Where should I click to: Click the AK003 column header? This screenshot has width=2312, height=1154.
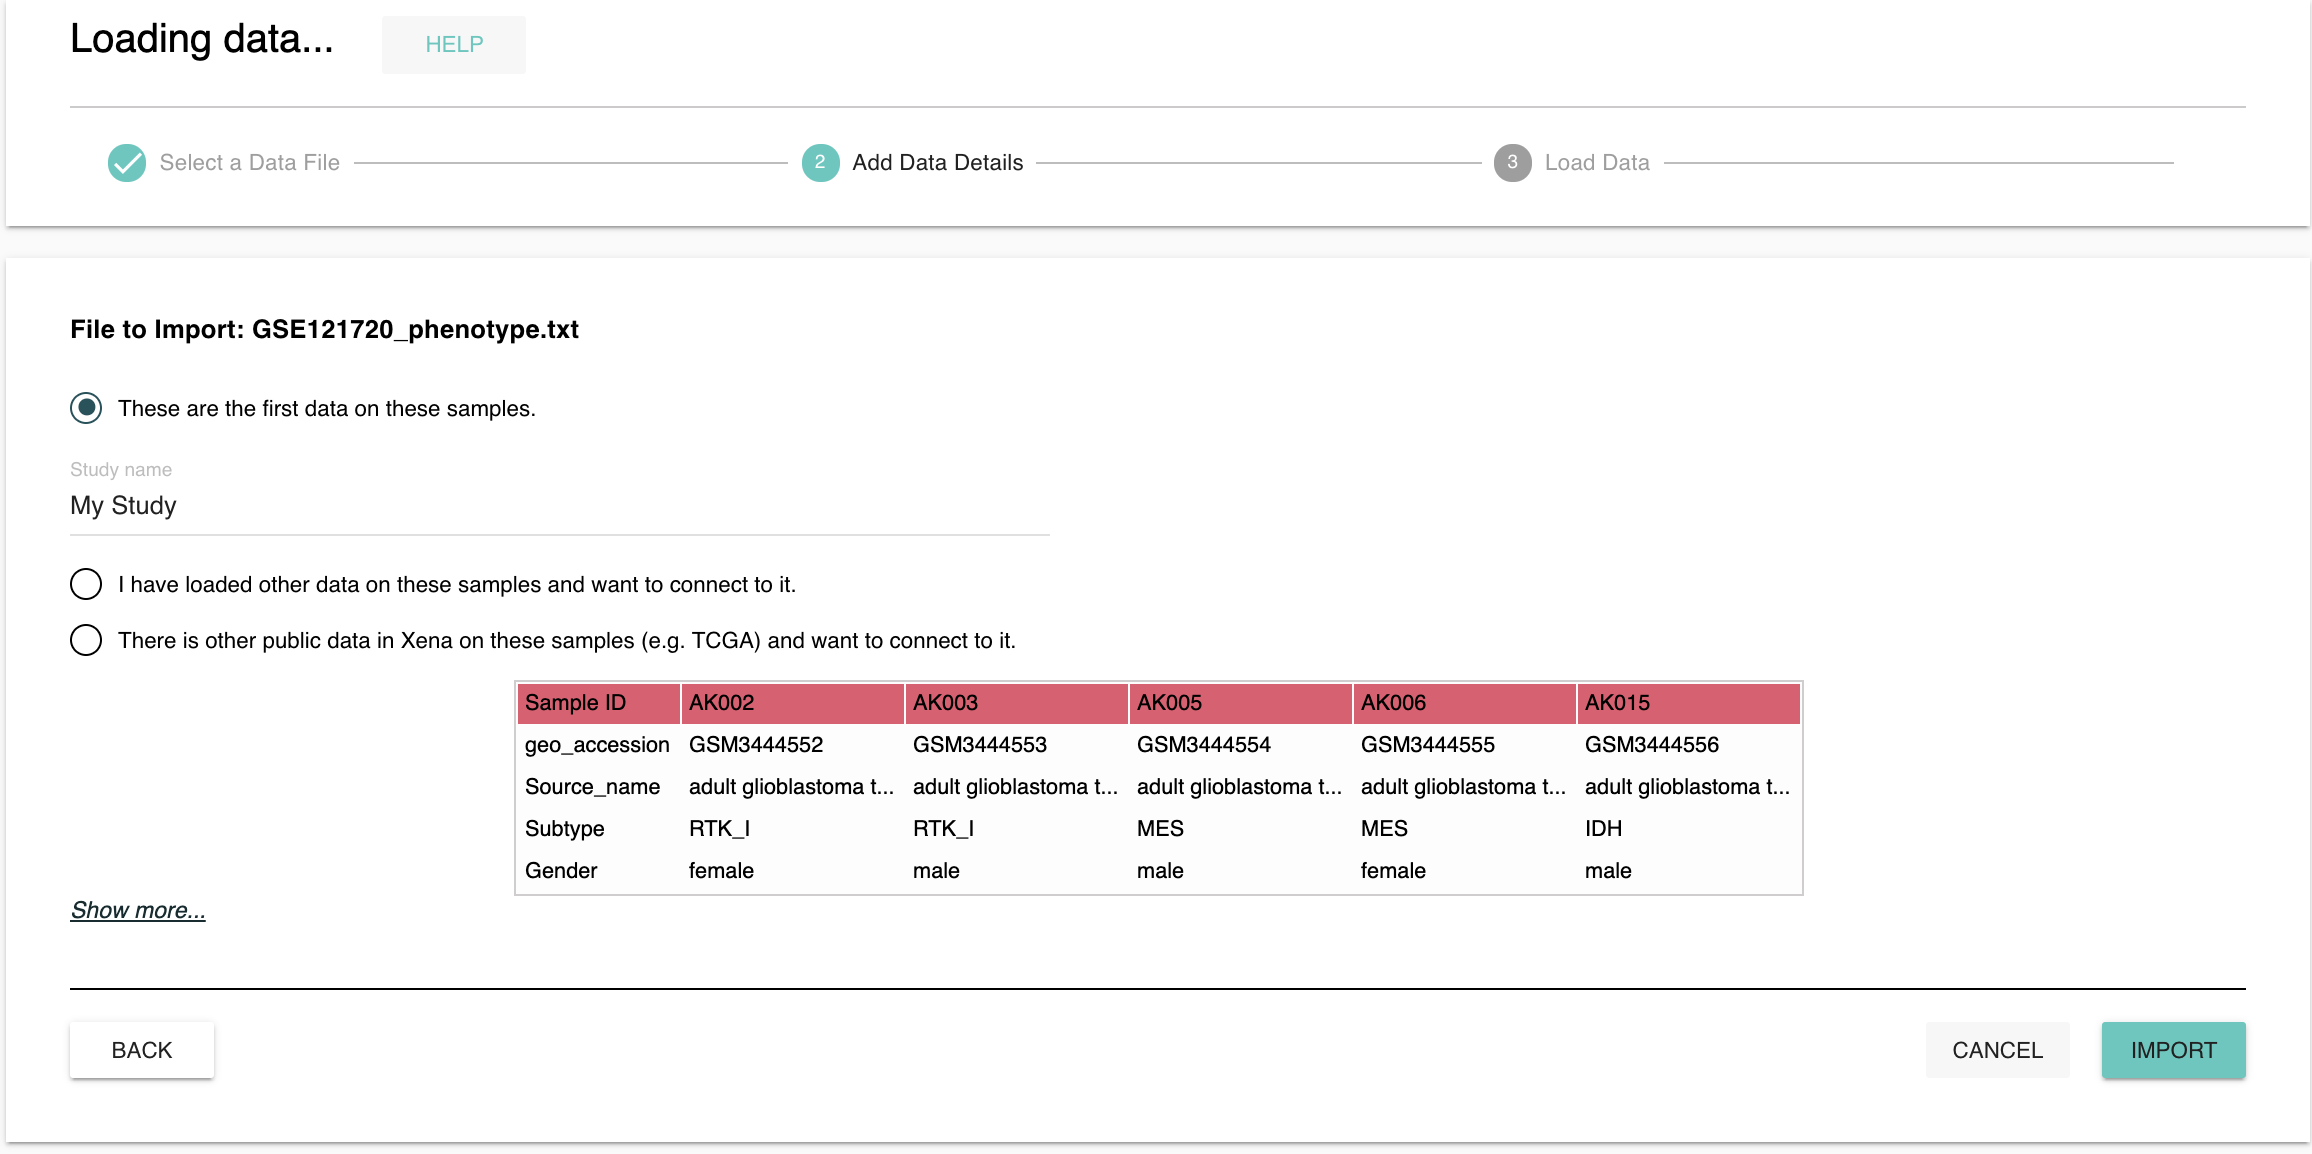click(1017, 703)
